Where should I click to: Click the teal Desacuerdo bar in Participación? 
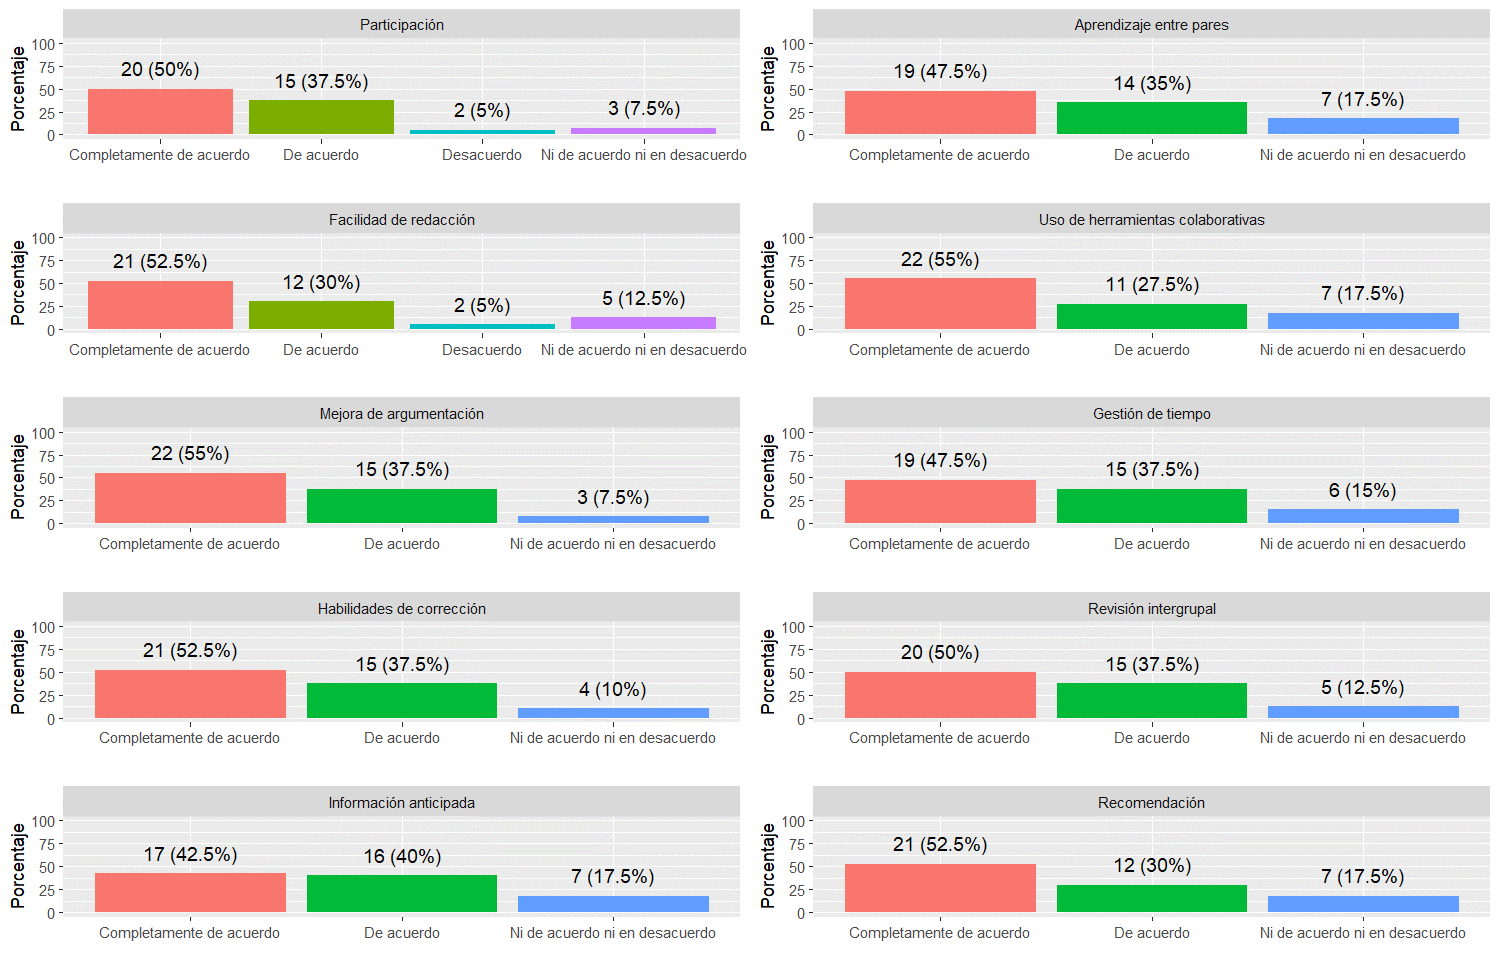pyautogui.click(x=482, y=132)
